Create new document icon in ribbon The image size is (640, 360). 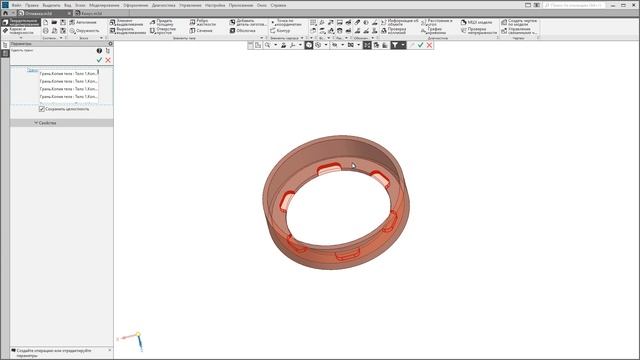pos(46,22)
